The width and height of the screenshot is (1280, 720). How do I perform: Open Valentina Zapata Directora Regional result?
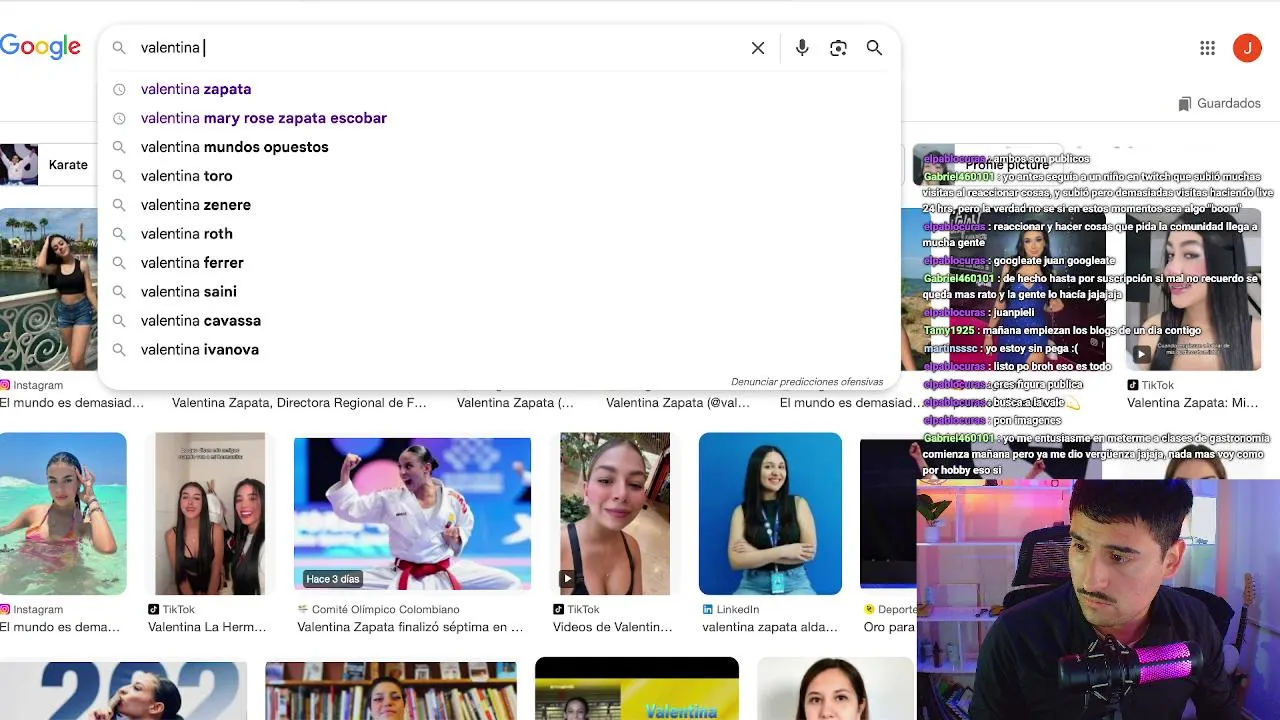click(299, 403)
